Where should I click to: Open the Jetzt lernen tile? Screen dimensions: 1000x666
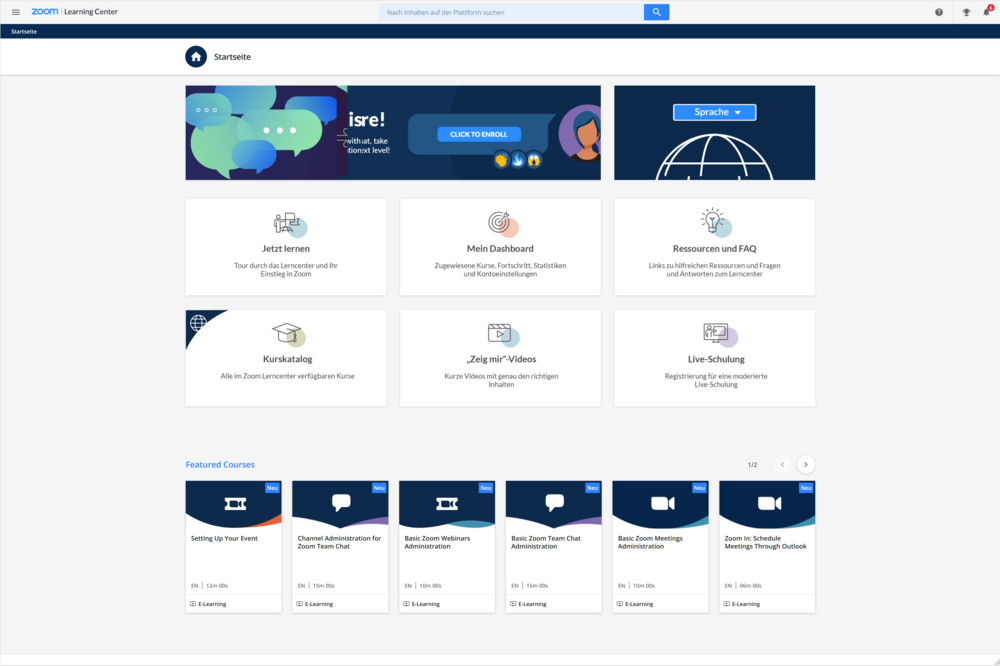coord(286,247)
